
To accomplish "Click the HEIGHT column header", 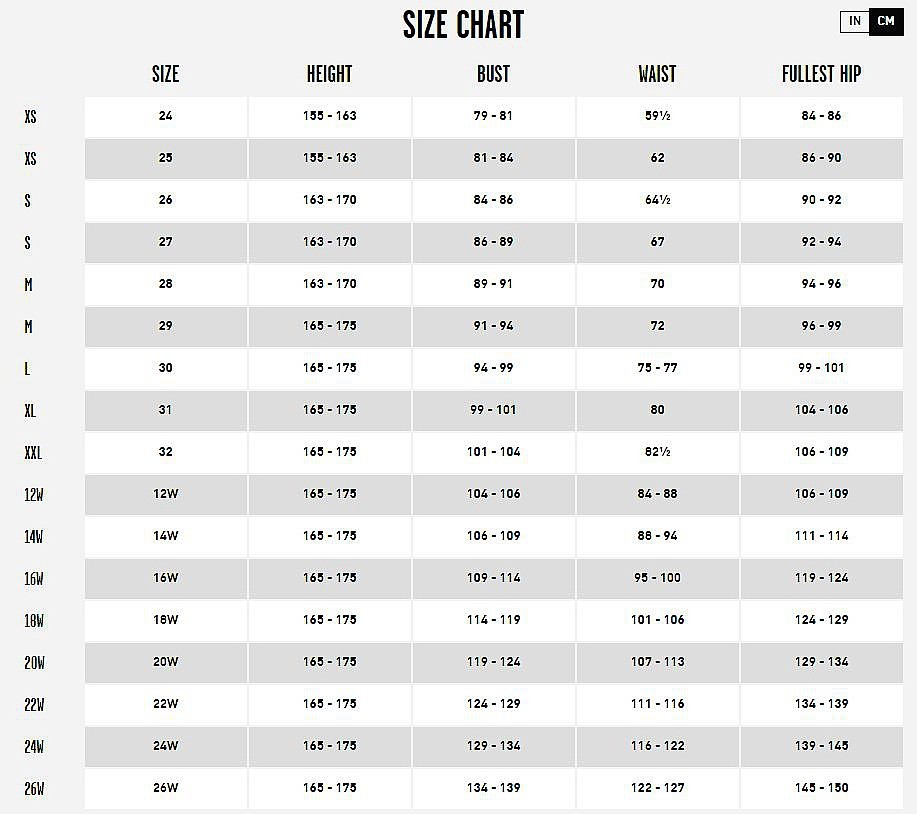I will 329,74.
